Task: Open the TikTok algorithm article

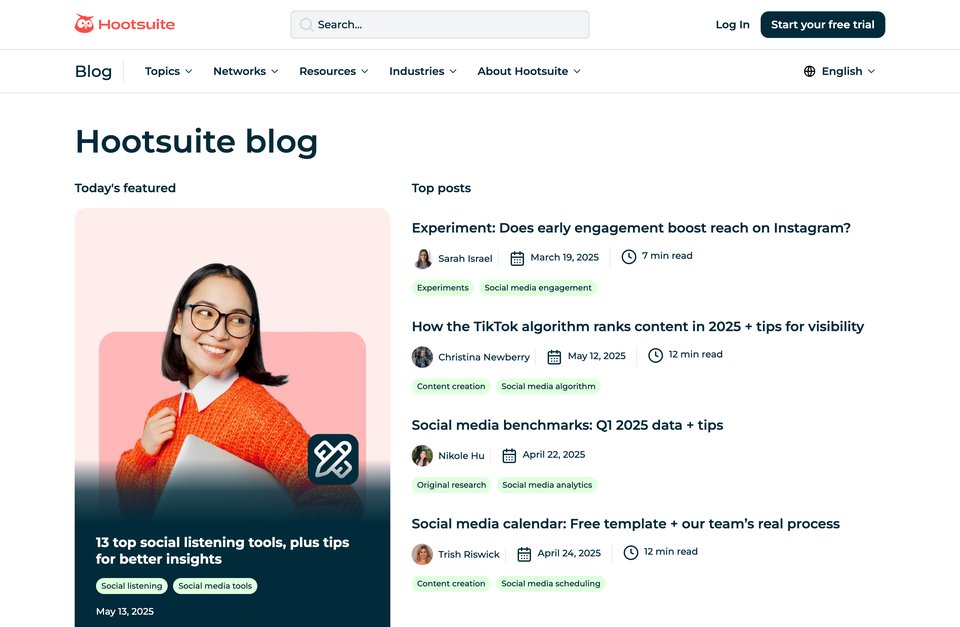Action: (637, 326)
